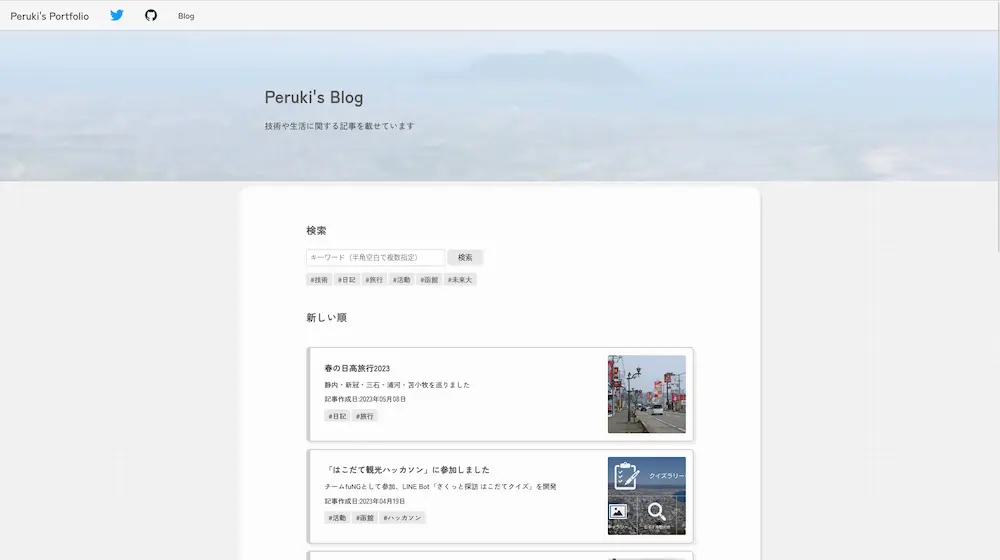Go to Peruki's Portfolio home link
1000x560 pixels.
(50, 16)
